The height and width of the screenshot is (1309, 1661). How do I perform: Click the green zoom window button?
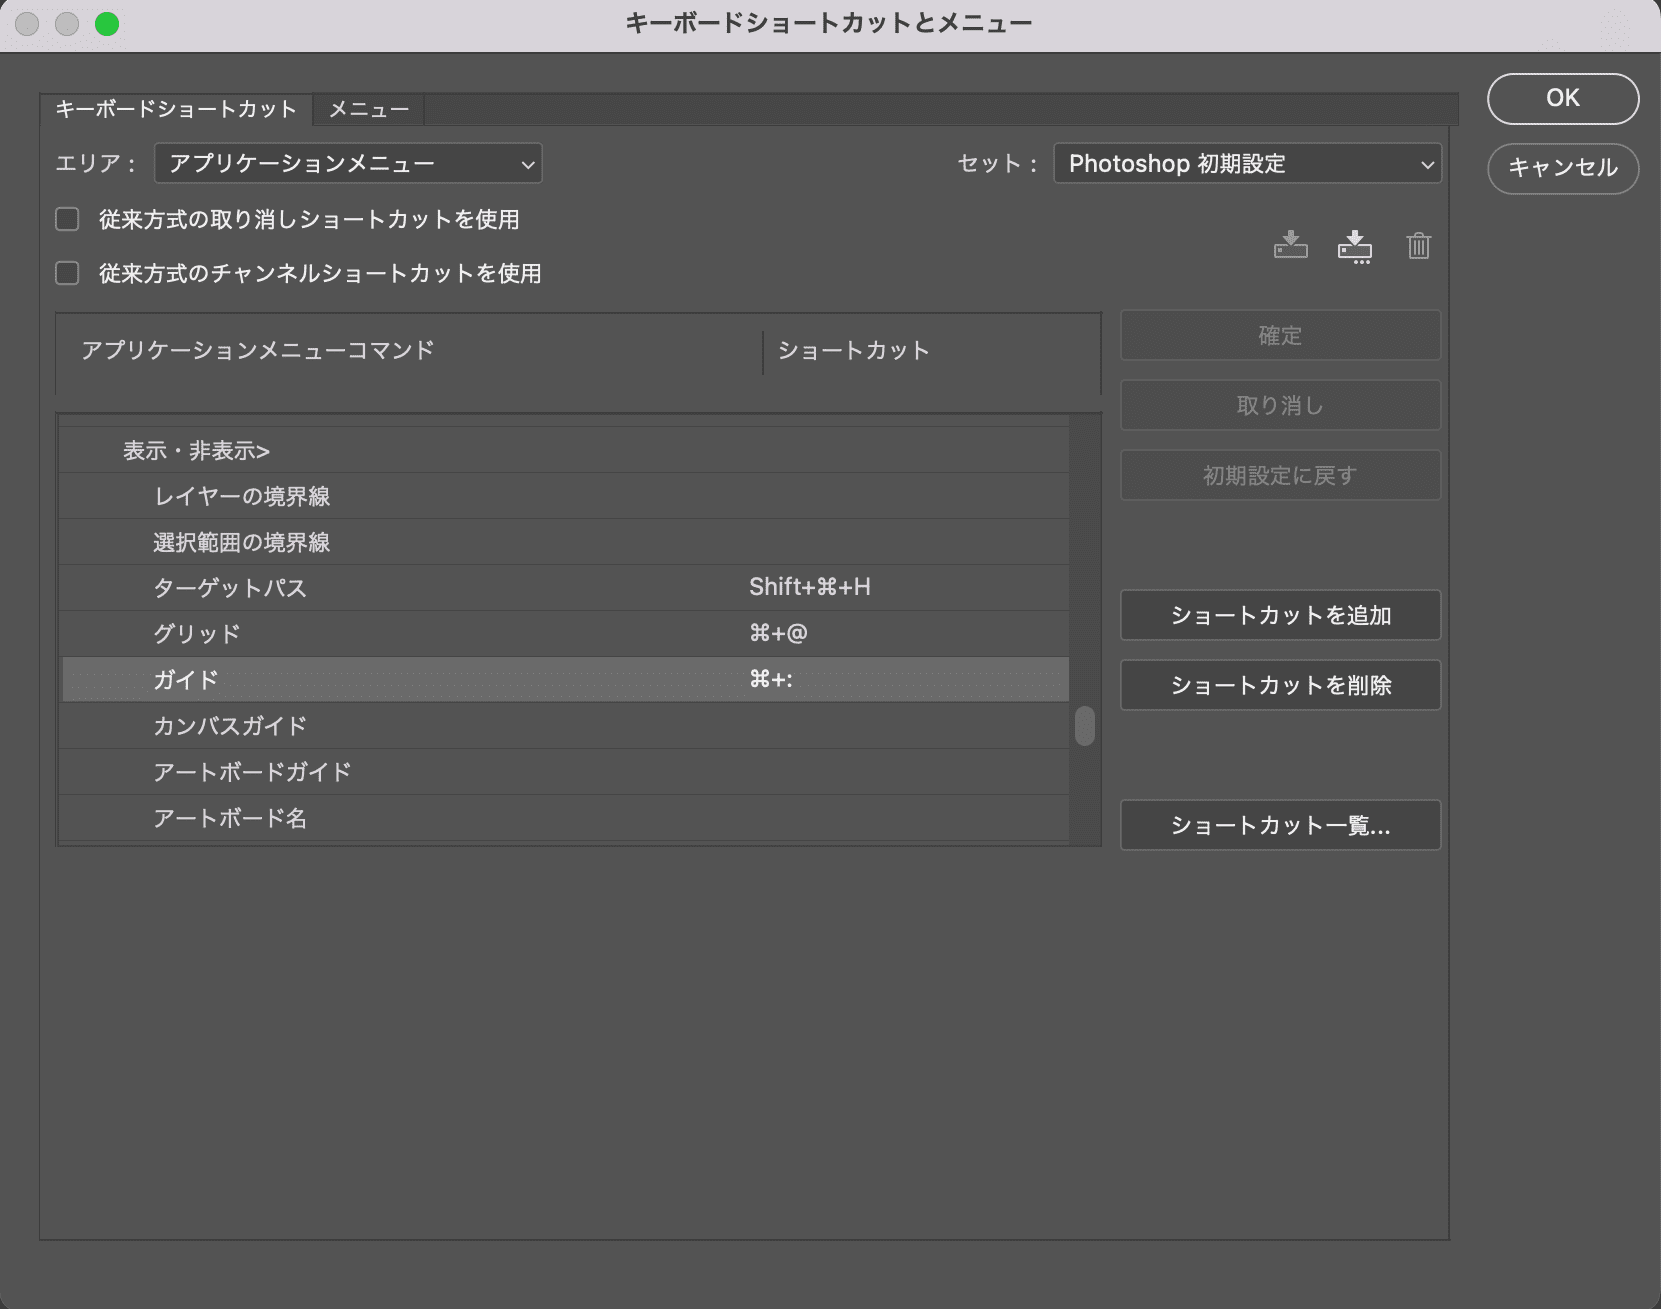[x=107, y=24]
